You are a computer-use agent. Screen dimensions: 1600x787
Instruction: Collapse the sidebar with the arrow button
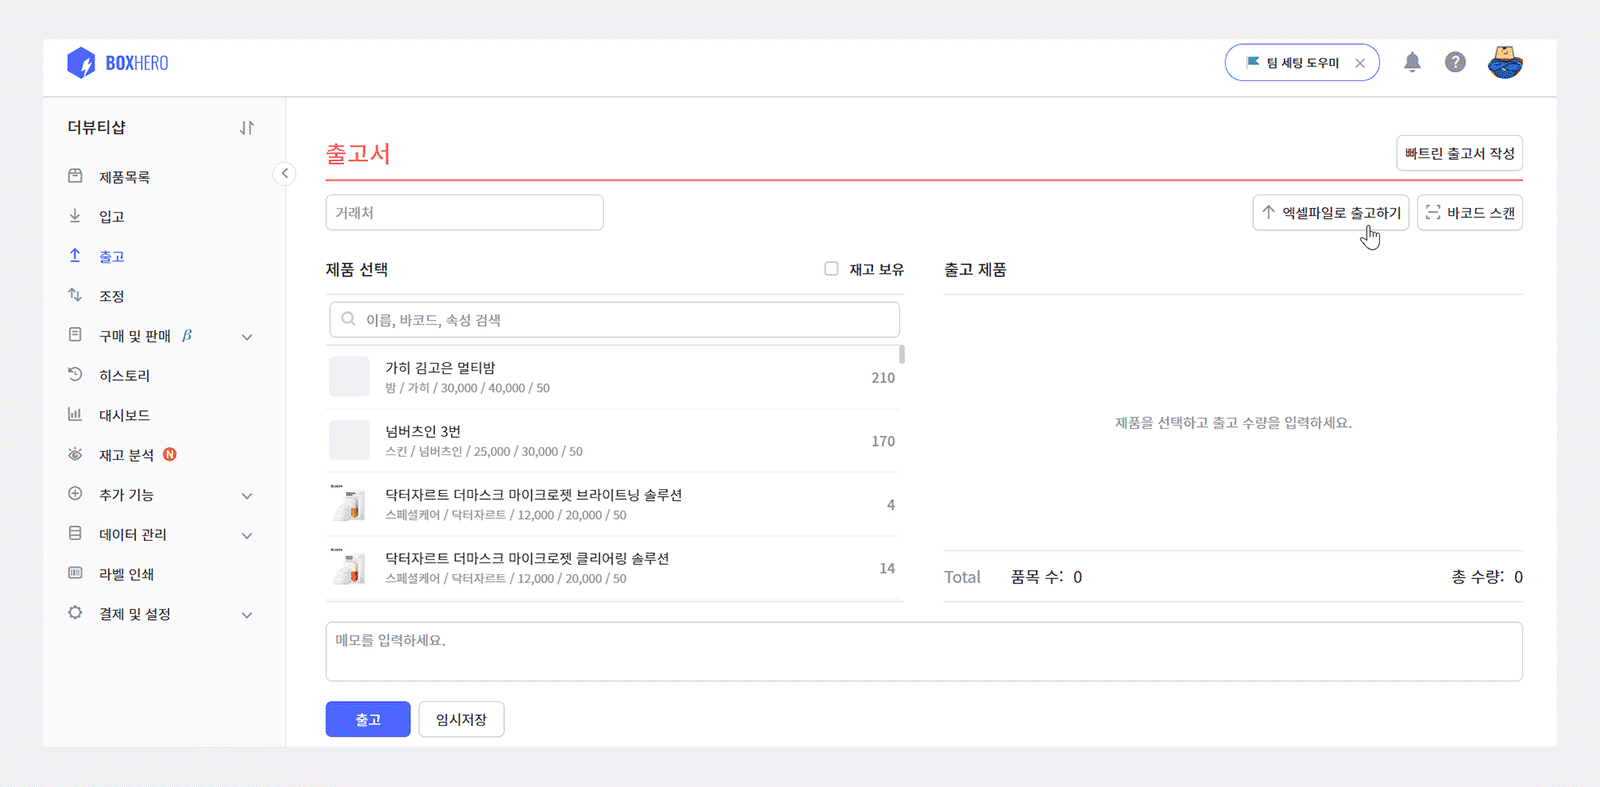pyautogui.click(x=285, y=174)
